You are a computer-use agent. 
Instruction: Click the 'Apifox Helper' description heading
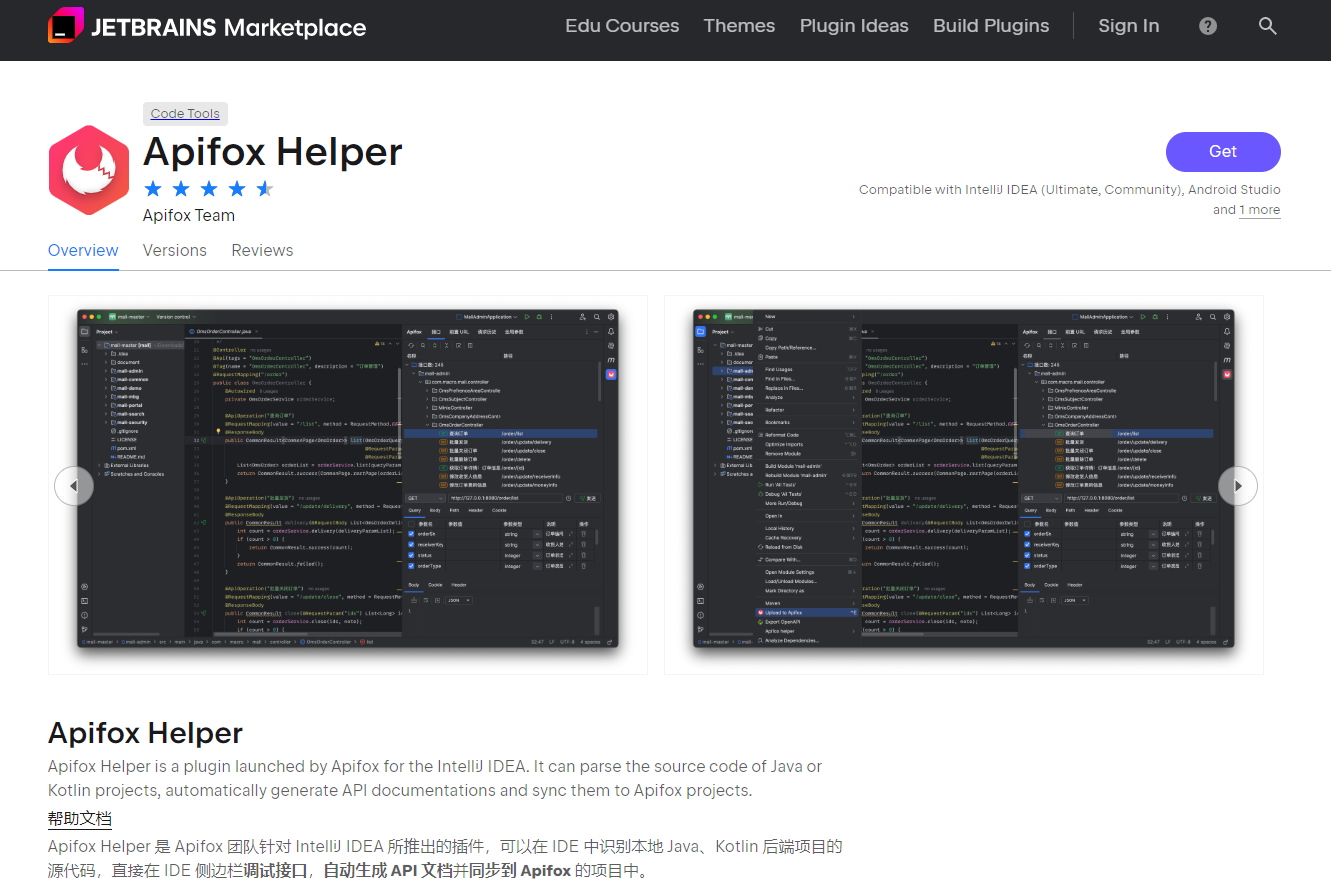tap(146, 733)
